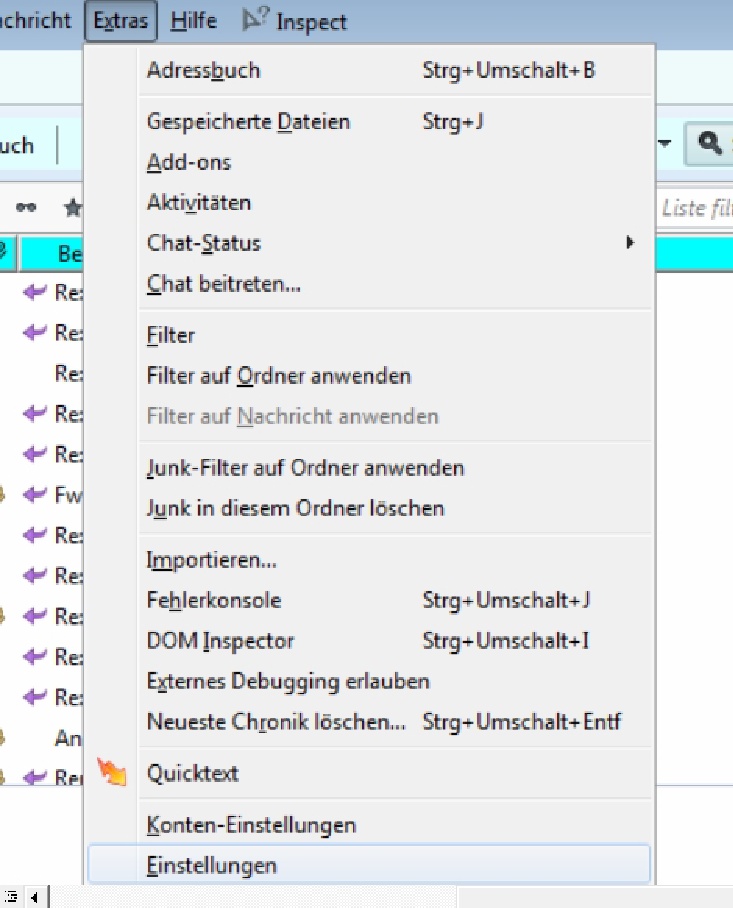Click the thread glasses column icon
Screen dimensions: 733x908
27,207
